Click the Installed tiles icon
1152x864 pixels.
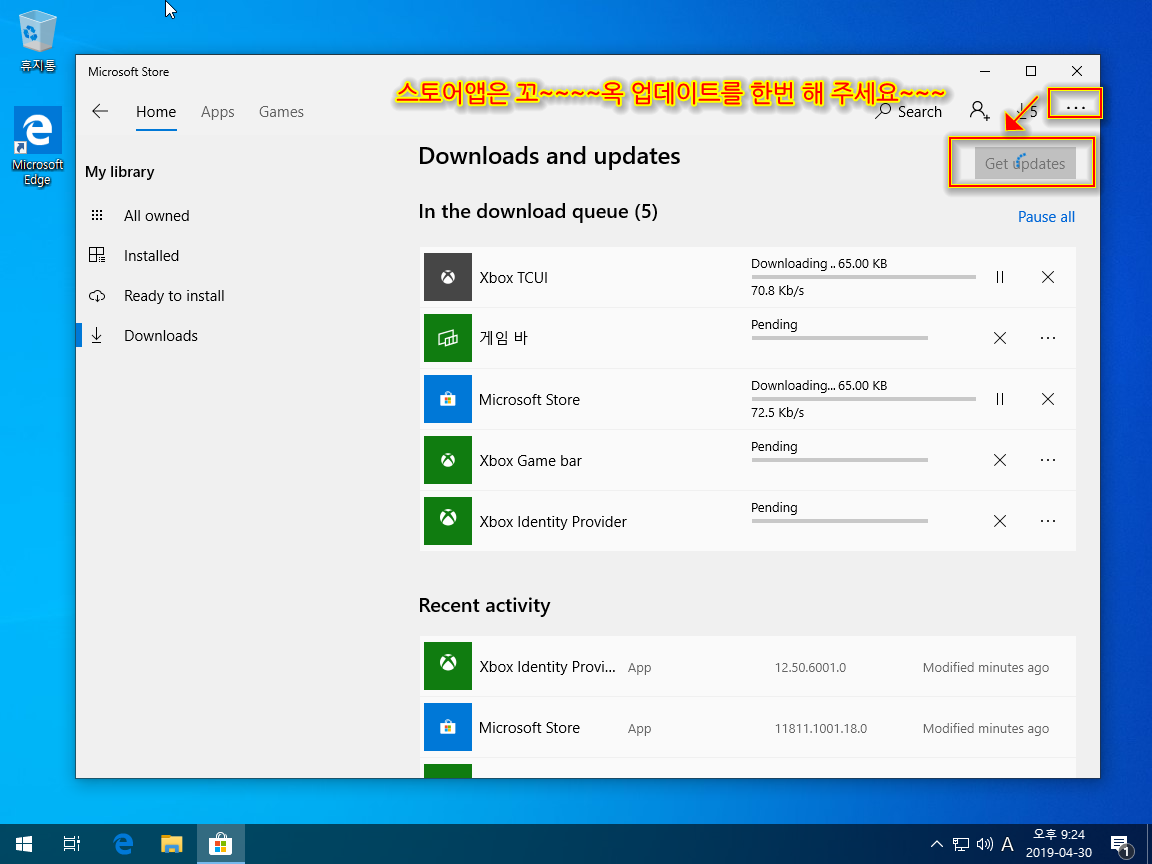97,255
